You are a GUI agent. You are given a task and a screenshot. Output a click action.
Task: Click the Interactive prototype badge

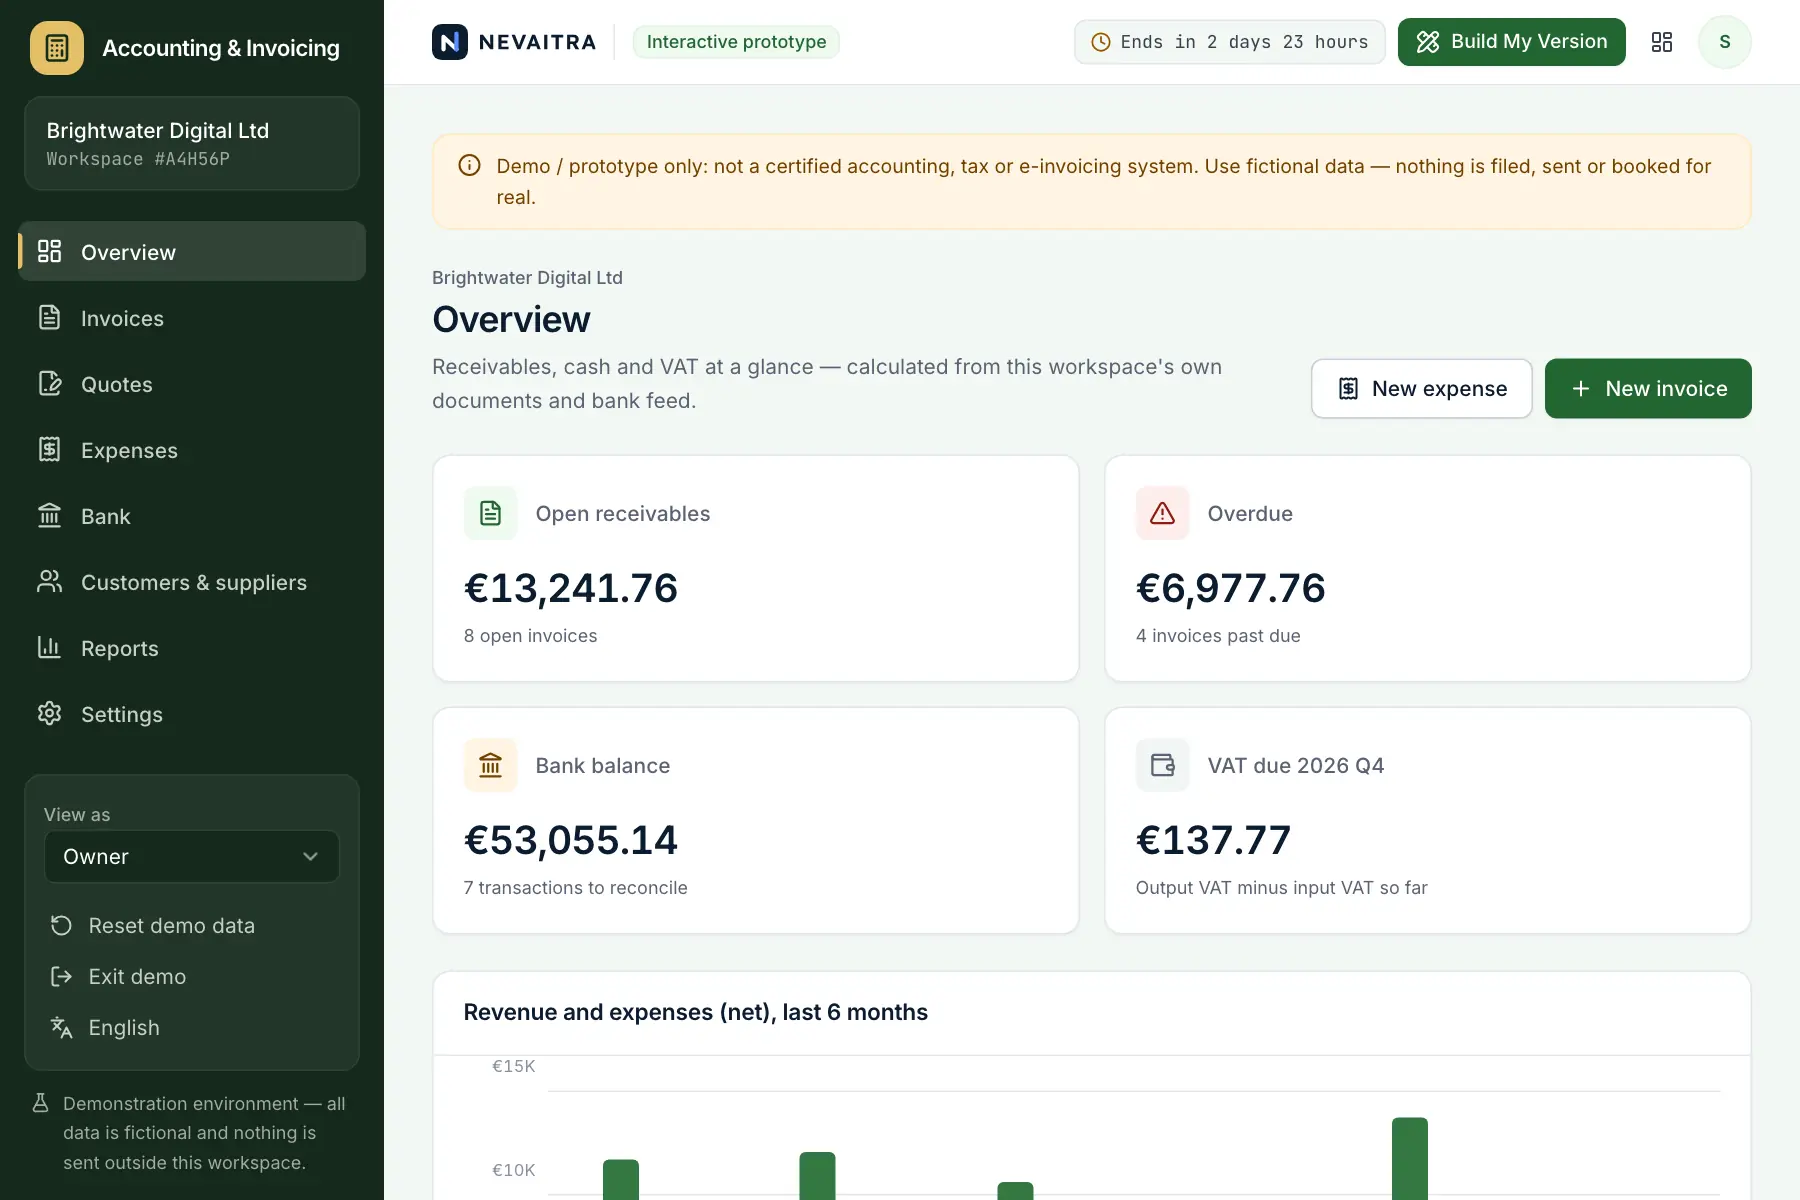pos(736,42)
